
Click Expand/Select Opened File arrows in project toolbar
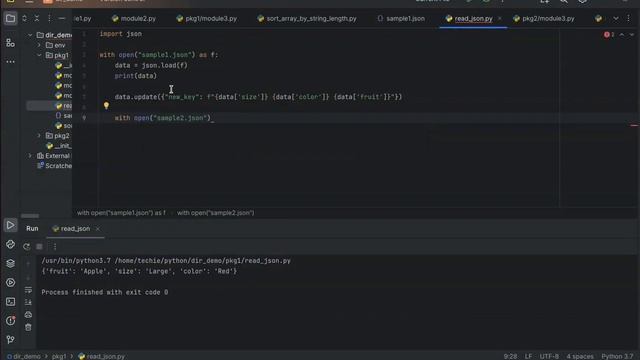click(x=24, y=18)
